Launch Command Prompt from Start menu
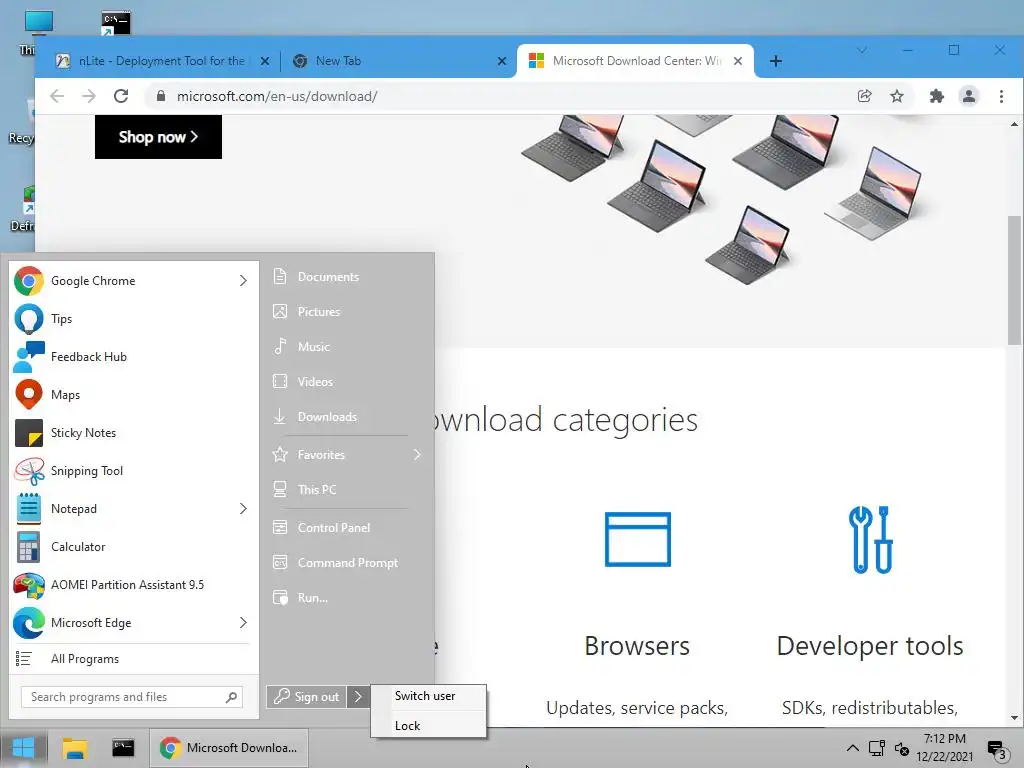 347,562
